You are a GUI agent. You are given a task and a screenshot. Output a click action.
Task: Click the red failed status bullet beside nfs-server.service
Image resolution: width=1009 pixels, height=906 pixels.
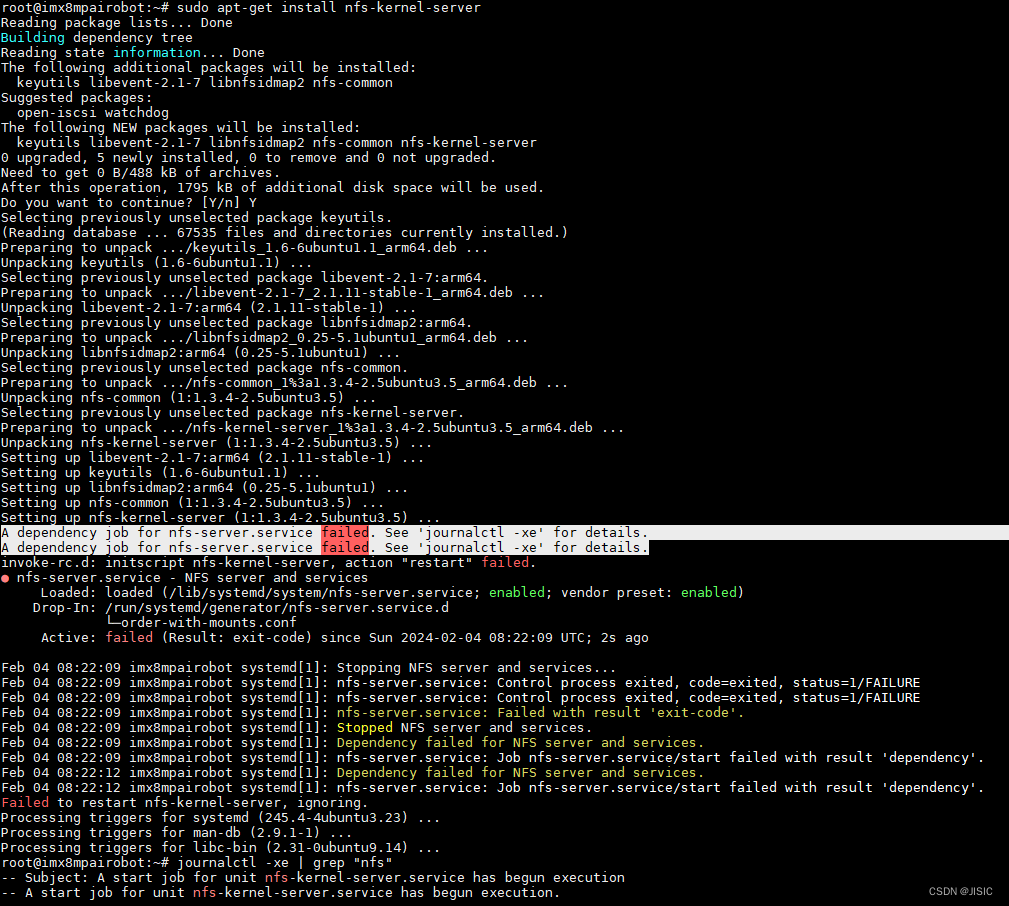click(x=10, y=577)
